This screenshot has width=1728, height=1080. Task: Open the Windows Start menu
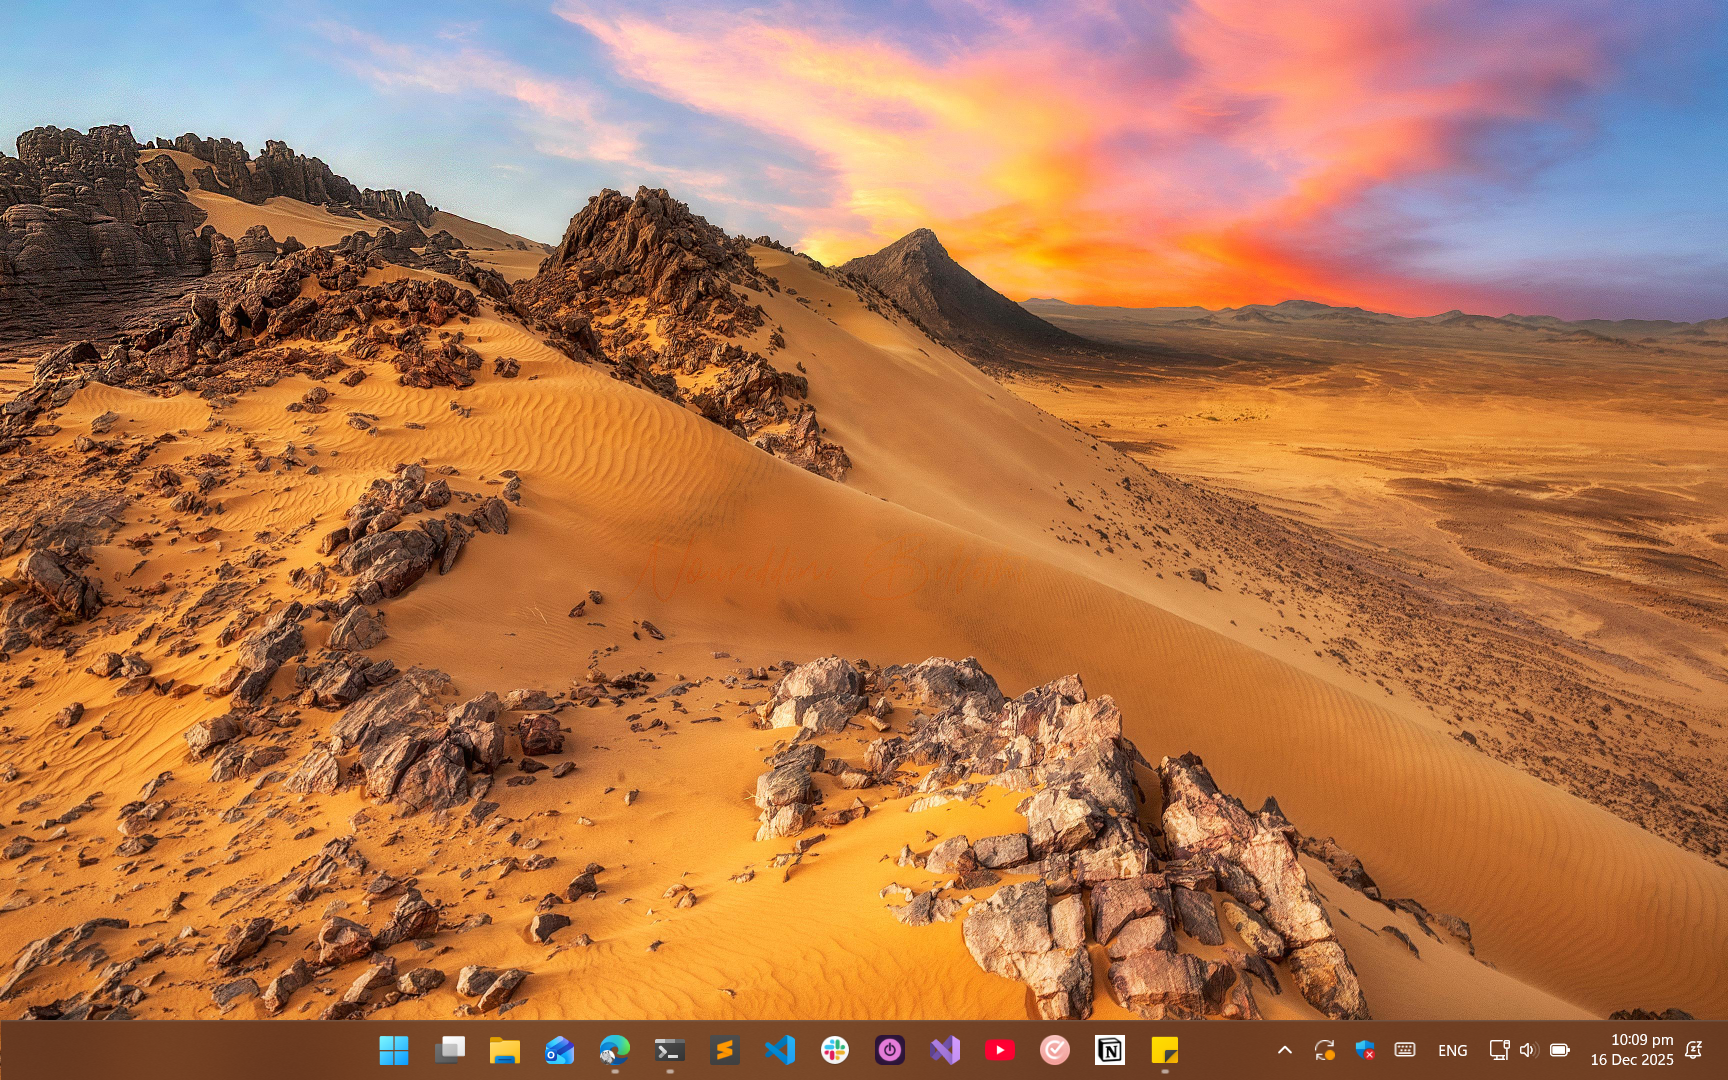point(394,1050)
